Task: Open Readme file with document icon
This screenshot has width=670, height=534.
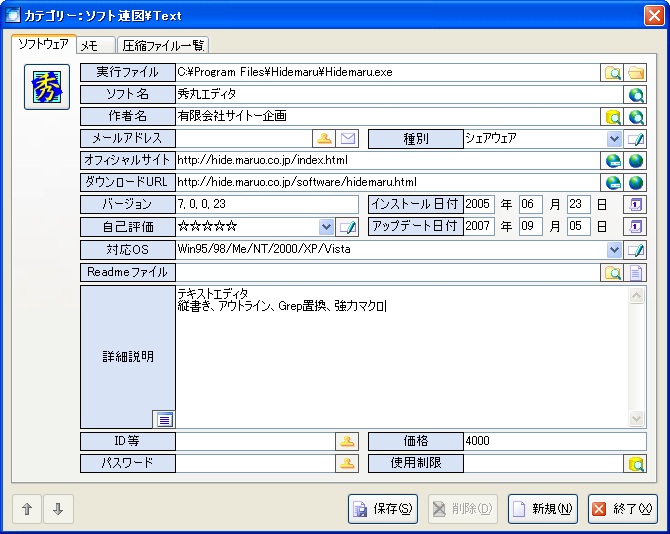Action: point(635,273)
